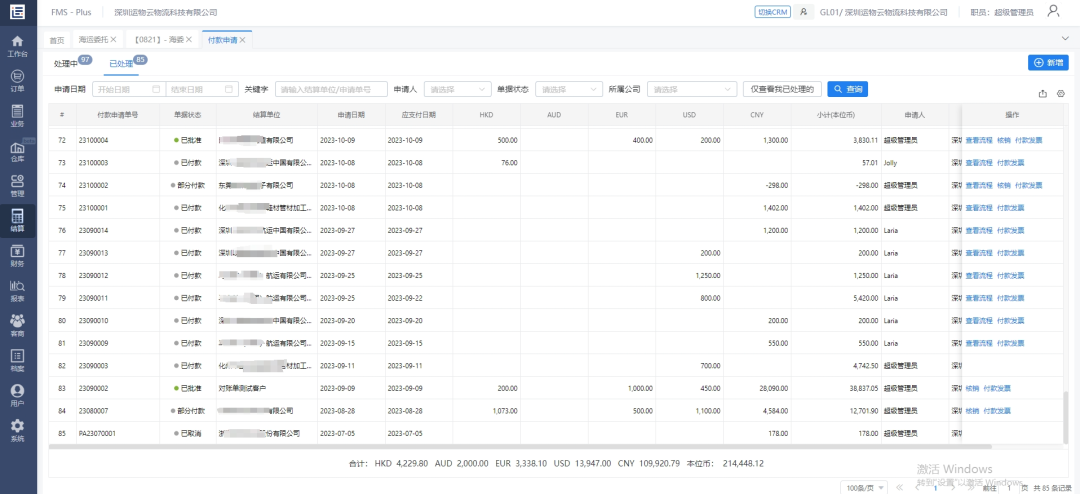Close the 付款申请 tab
This screenshot has height=494, width=1080.
[x=242, y=40]
